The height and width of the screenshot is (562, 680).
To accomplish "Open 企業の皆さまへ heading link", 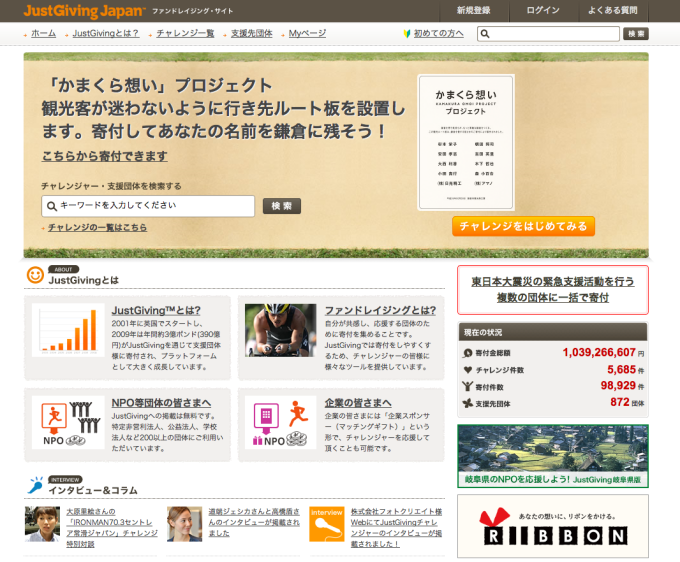I will pos(358,403).
